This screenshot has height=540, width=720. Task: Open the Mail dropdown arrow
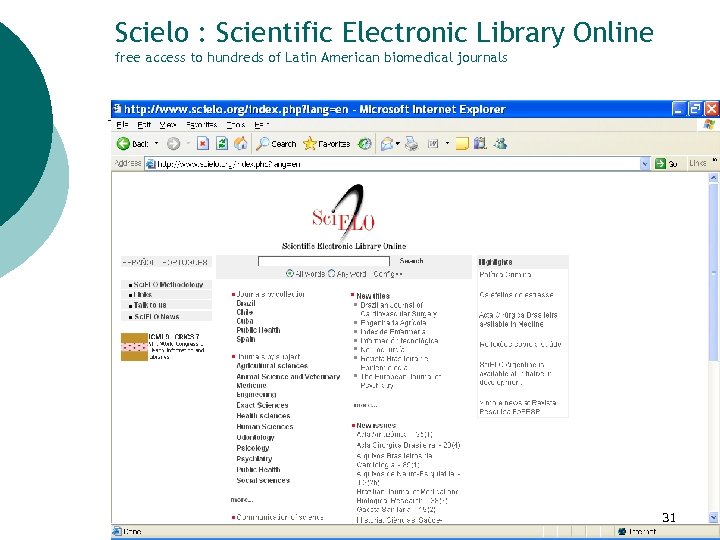[398, 144]
